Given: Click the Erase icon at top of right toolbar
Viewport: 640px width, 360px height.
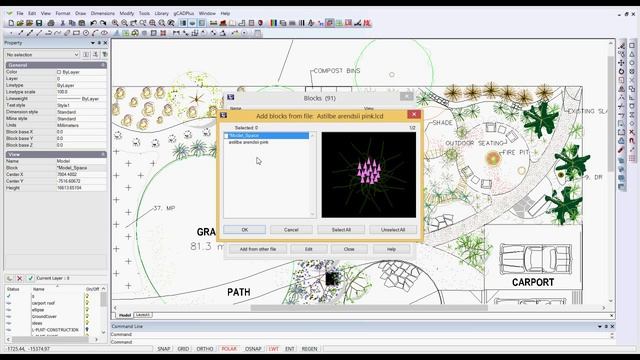Looking at the screenshot, I should 621,45.
